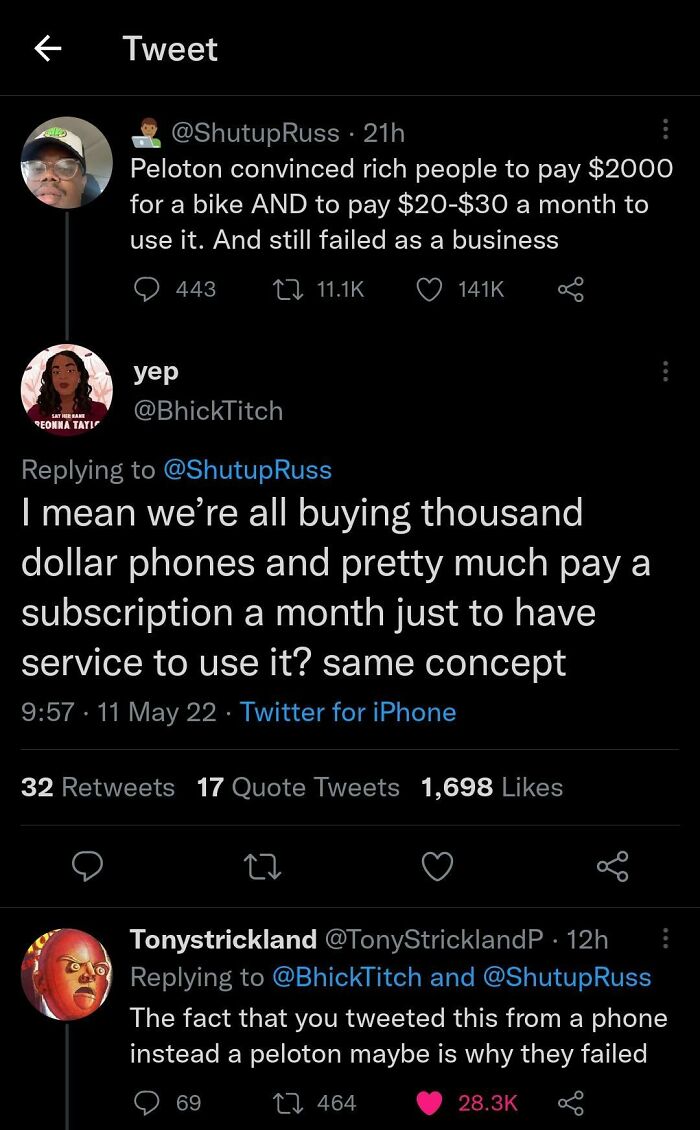Screen dimensions: 700x1130
Task: Open reply on ShutupRuss's Peloton tweet
Action: coord(147,289)
